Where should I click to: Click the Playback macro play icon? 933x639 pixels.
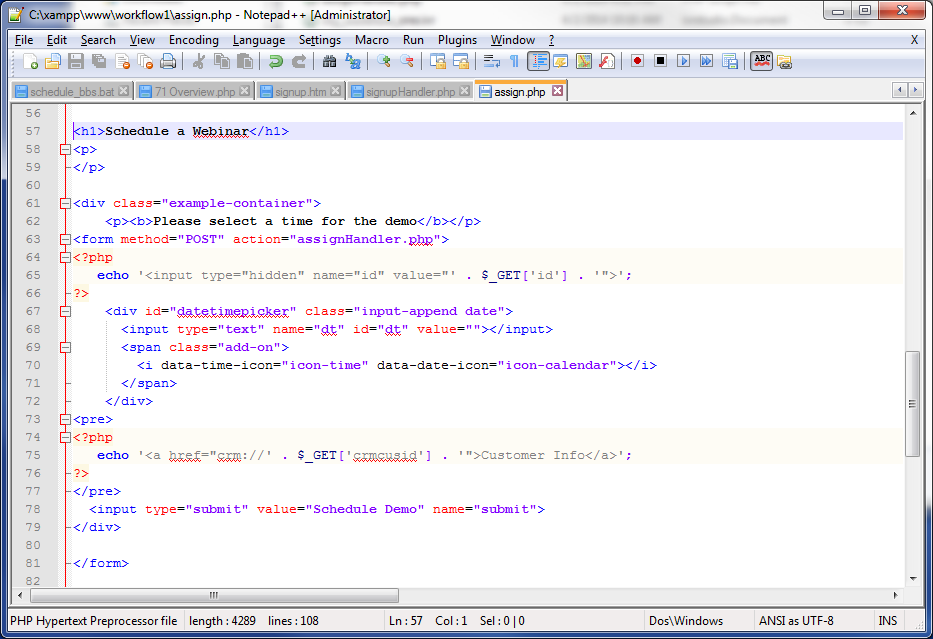pyautogui.click(x=683, y=62)
